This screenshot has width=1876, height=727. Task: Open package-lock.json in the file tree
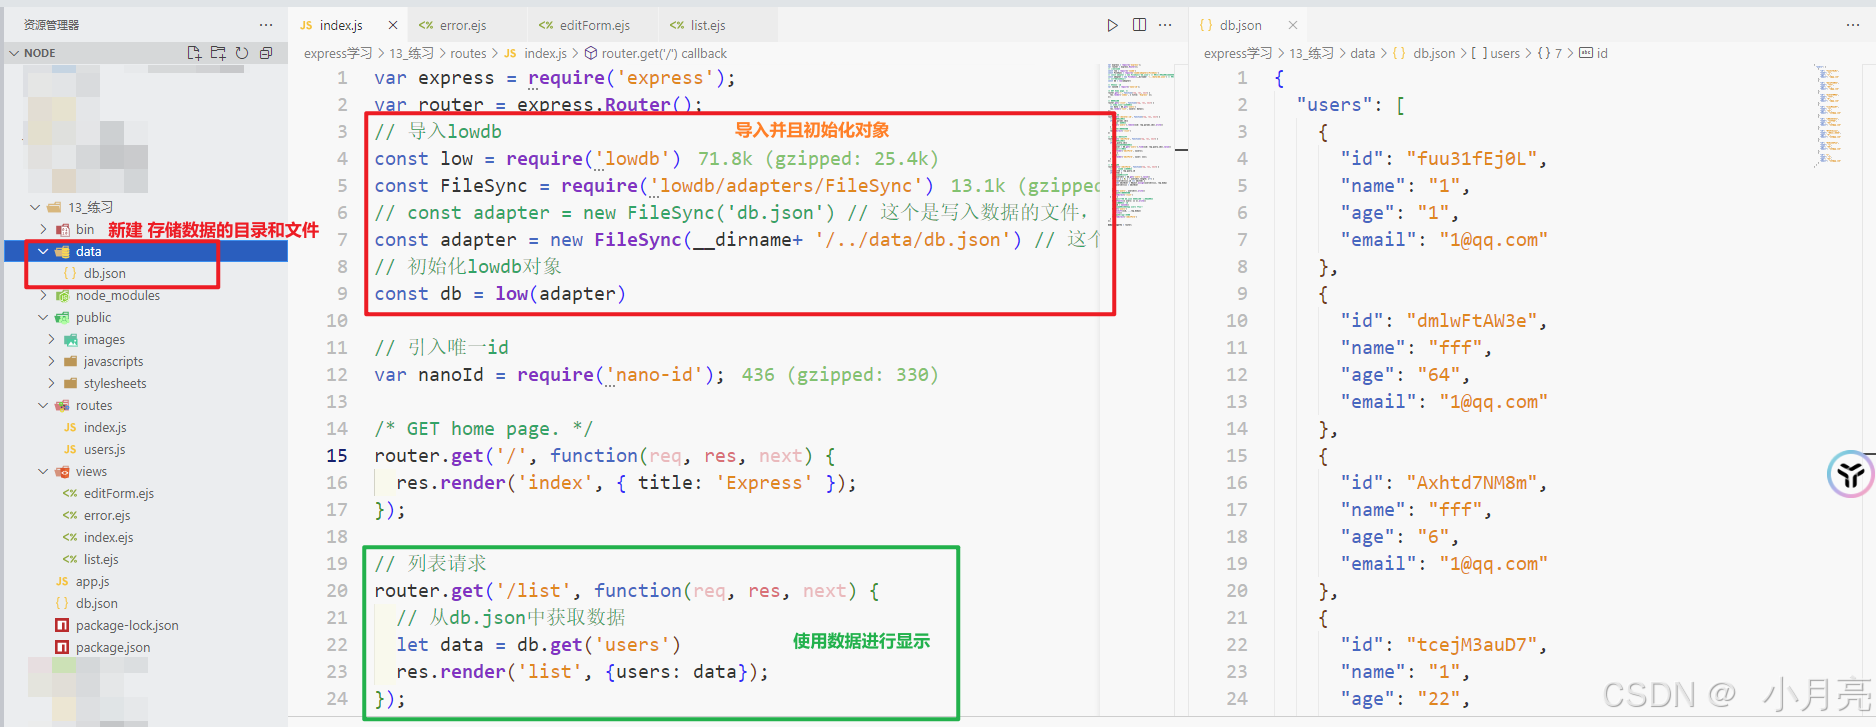pos(127,625)
